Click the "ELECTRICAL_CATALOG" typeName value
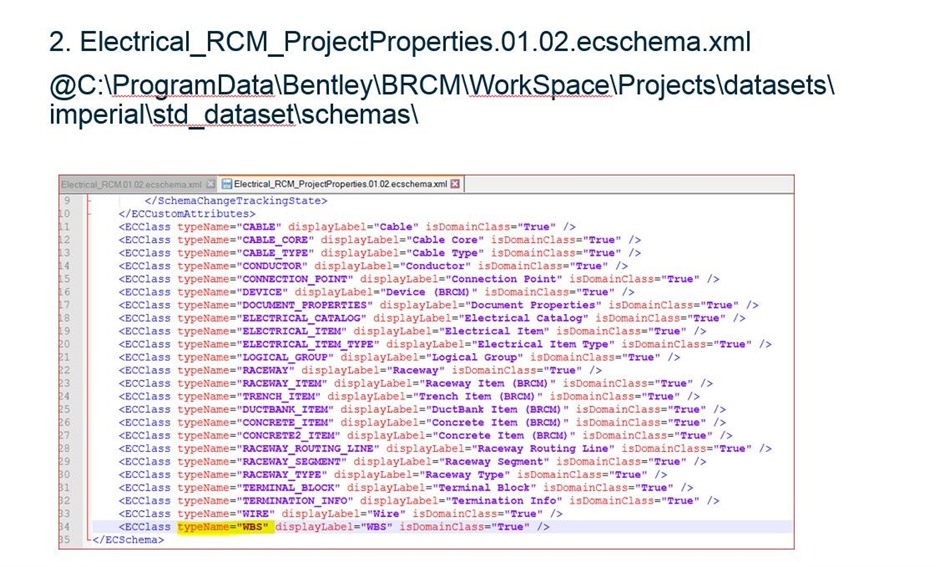The height and width of the screenshot is (567, 939). pos(301,319)
